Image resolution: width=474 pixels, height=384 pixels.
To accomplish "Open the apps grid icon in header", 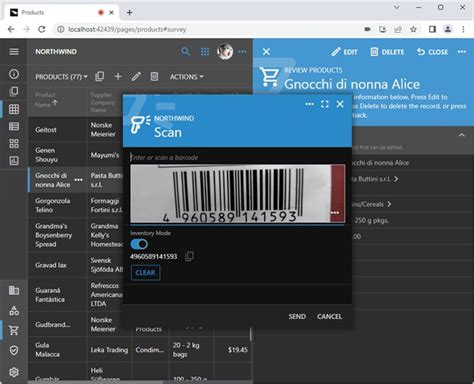I will [205, 52].
